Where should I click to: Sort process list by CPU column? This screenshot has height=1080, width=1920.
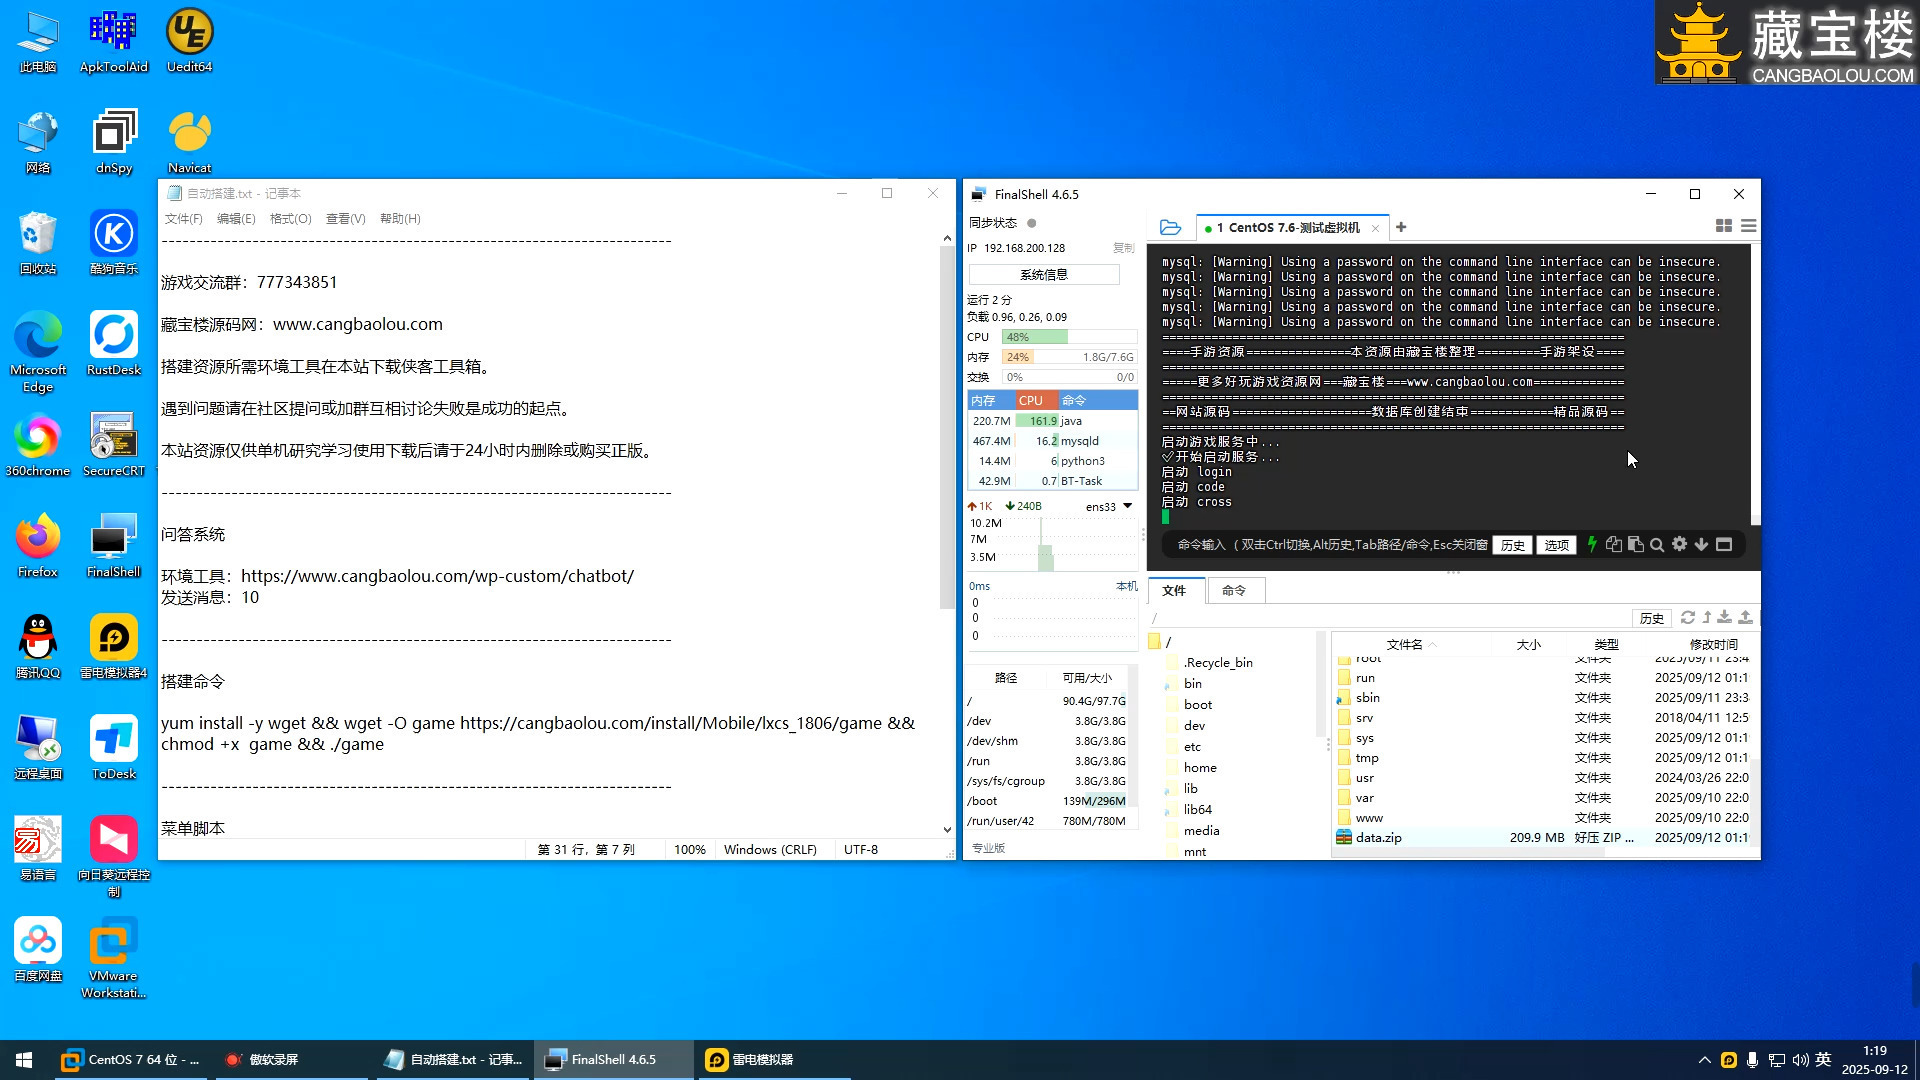coord(1036,400)
